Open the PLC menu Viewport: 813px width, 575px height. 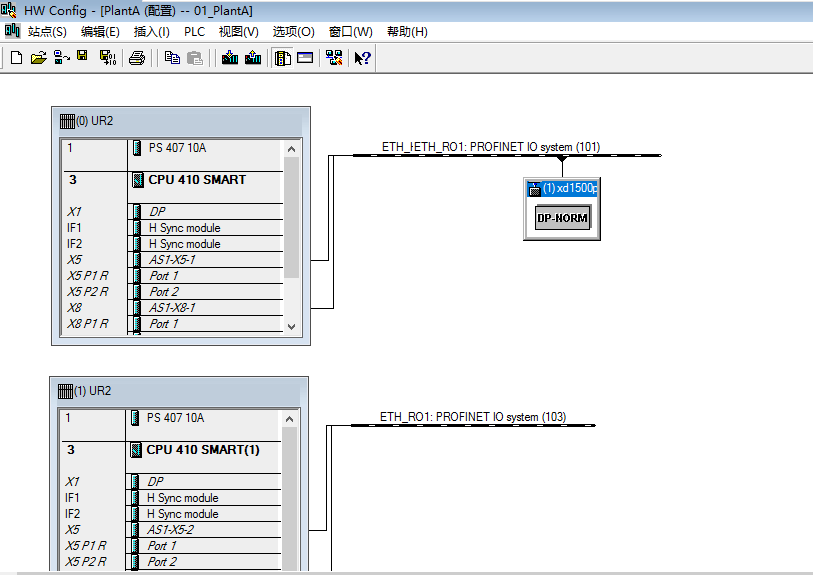click(x=194, y=32)
